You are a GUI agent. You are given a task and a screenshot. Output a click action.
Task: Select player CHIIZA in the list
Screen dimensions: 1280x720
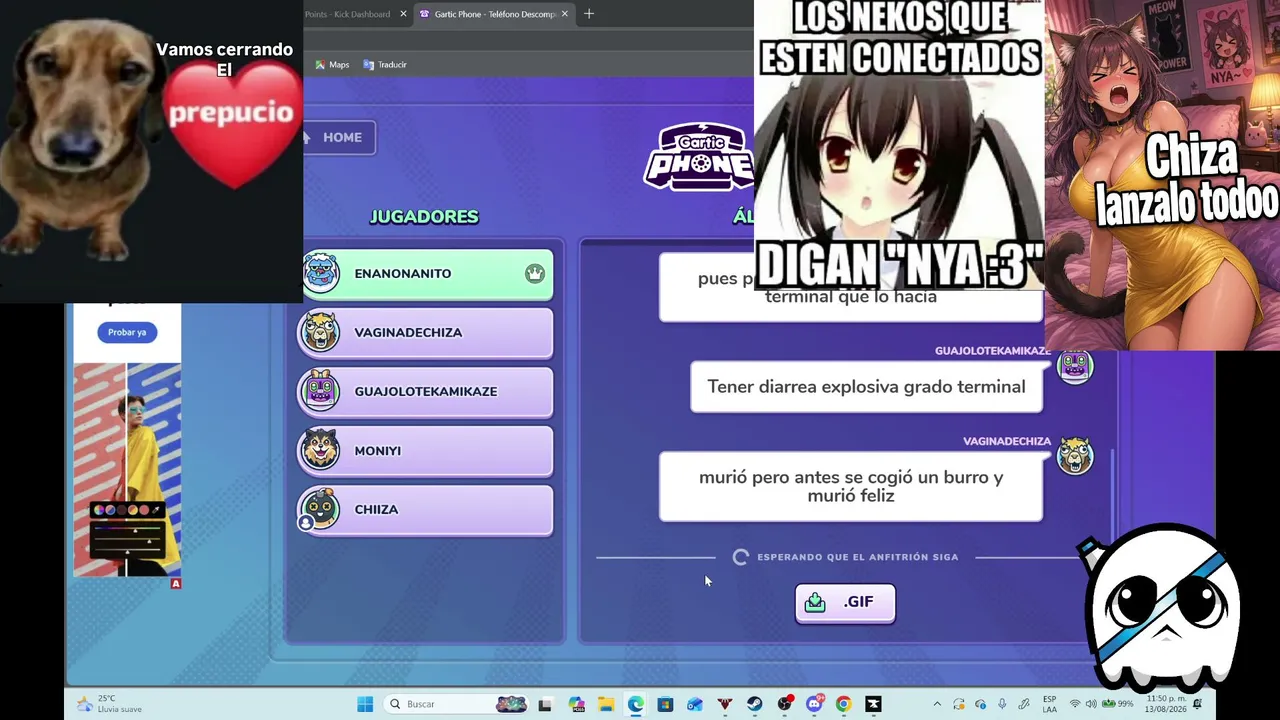coord(426,510)
